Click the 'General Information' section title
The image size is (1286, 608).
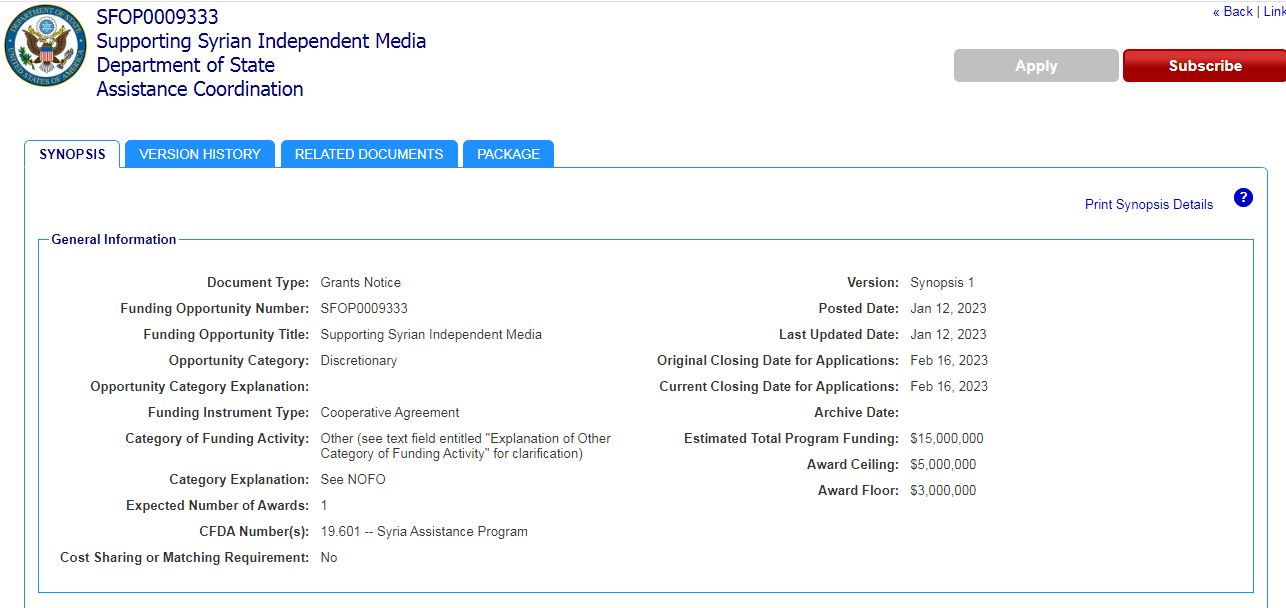(x=114, y=240)
